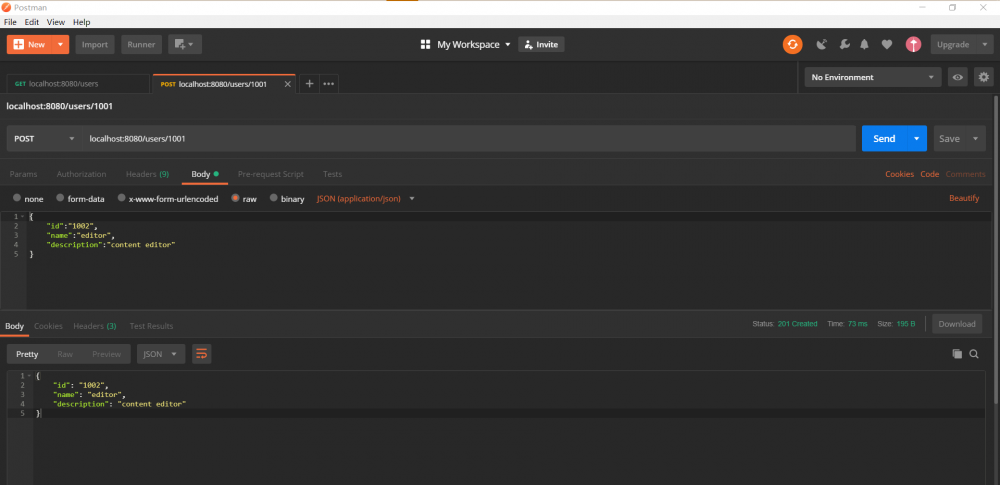Collapse line 1 fold arrow in response body

click(x=29, y=376)
